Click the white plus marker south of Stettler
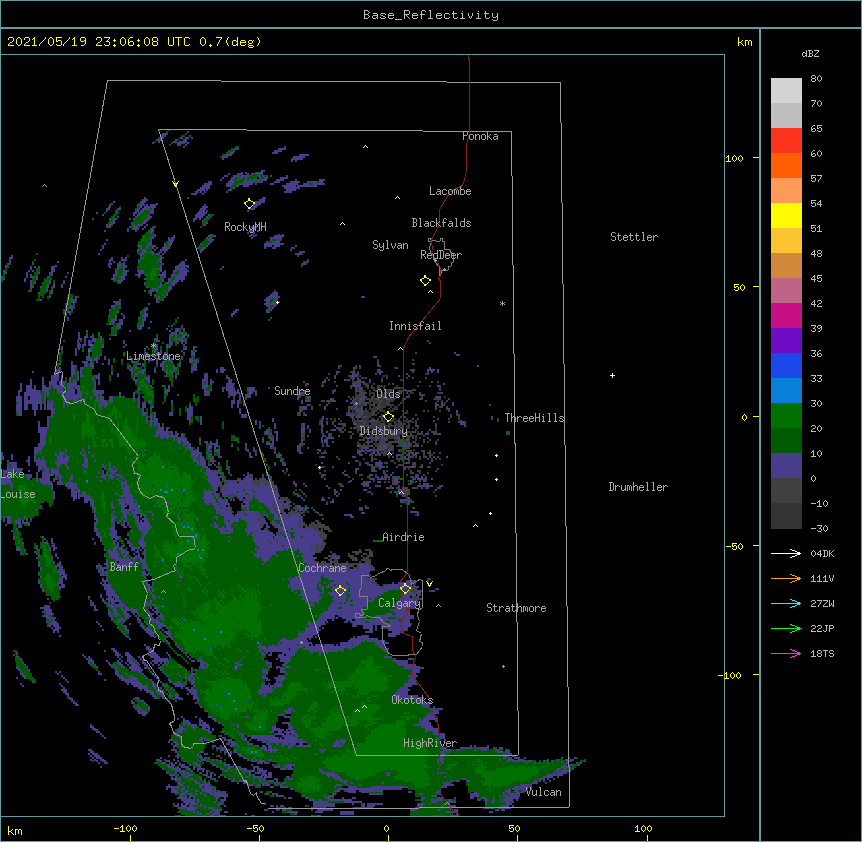862x842 pixels. 612,375
